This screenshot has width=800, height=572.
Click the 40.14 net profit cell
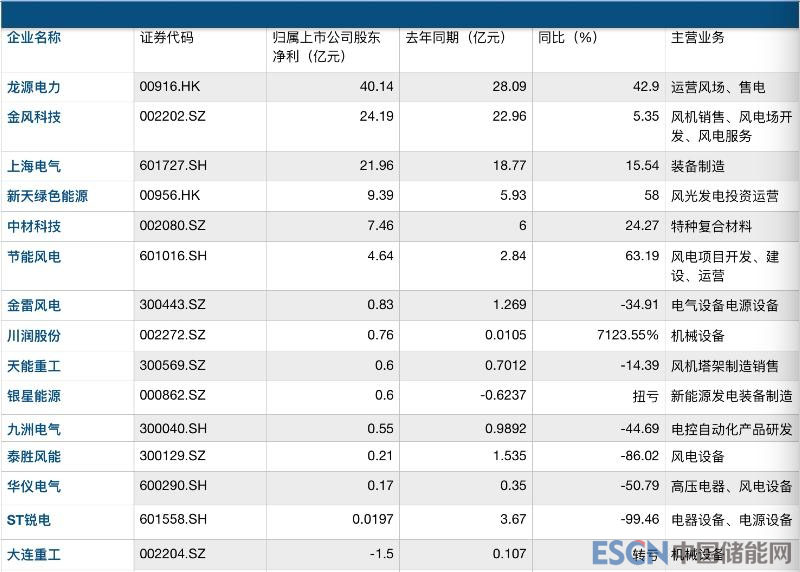[x=376, y=87]
